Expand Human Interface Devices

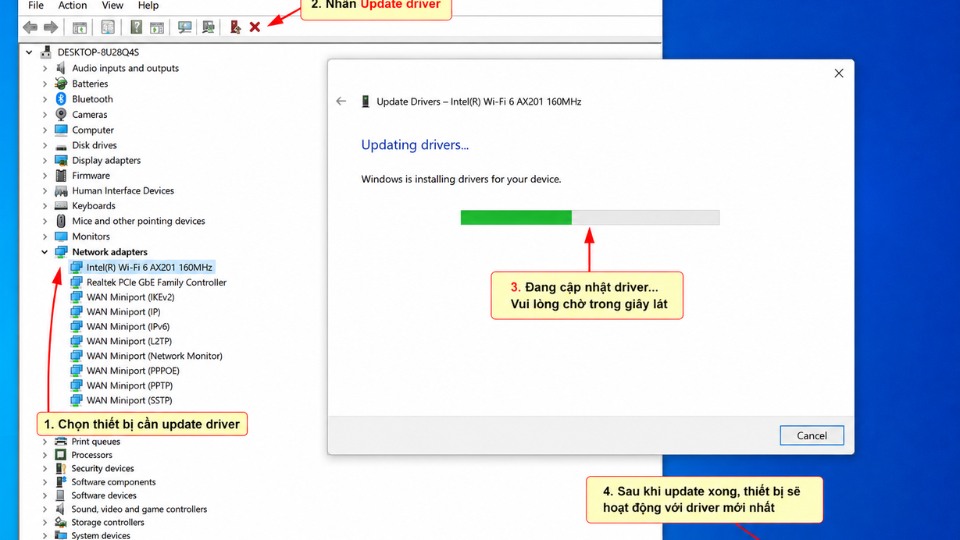45,190
